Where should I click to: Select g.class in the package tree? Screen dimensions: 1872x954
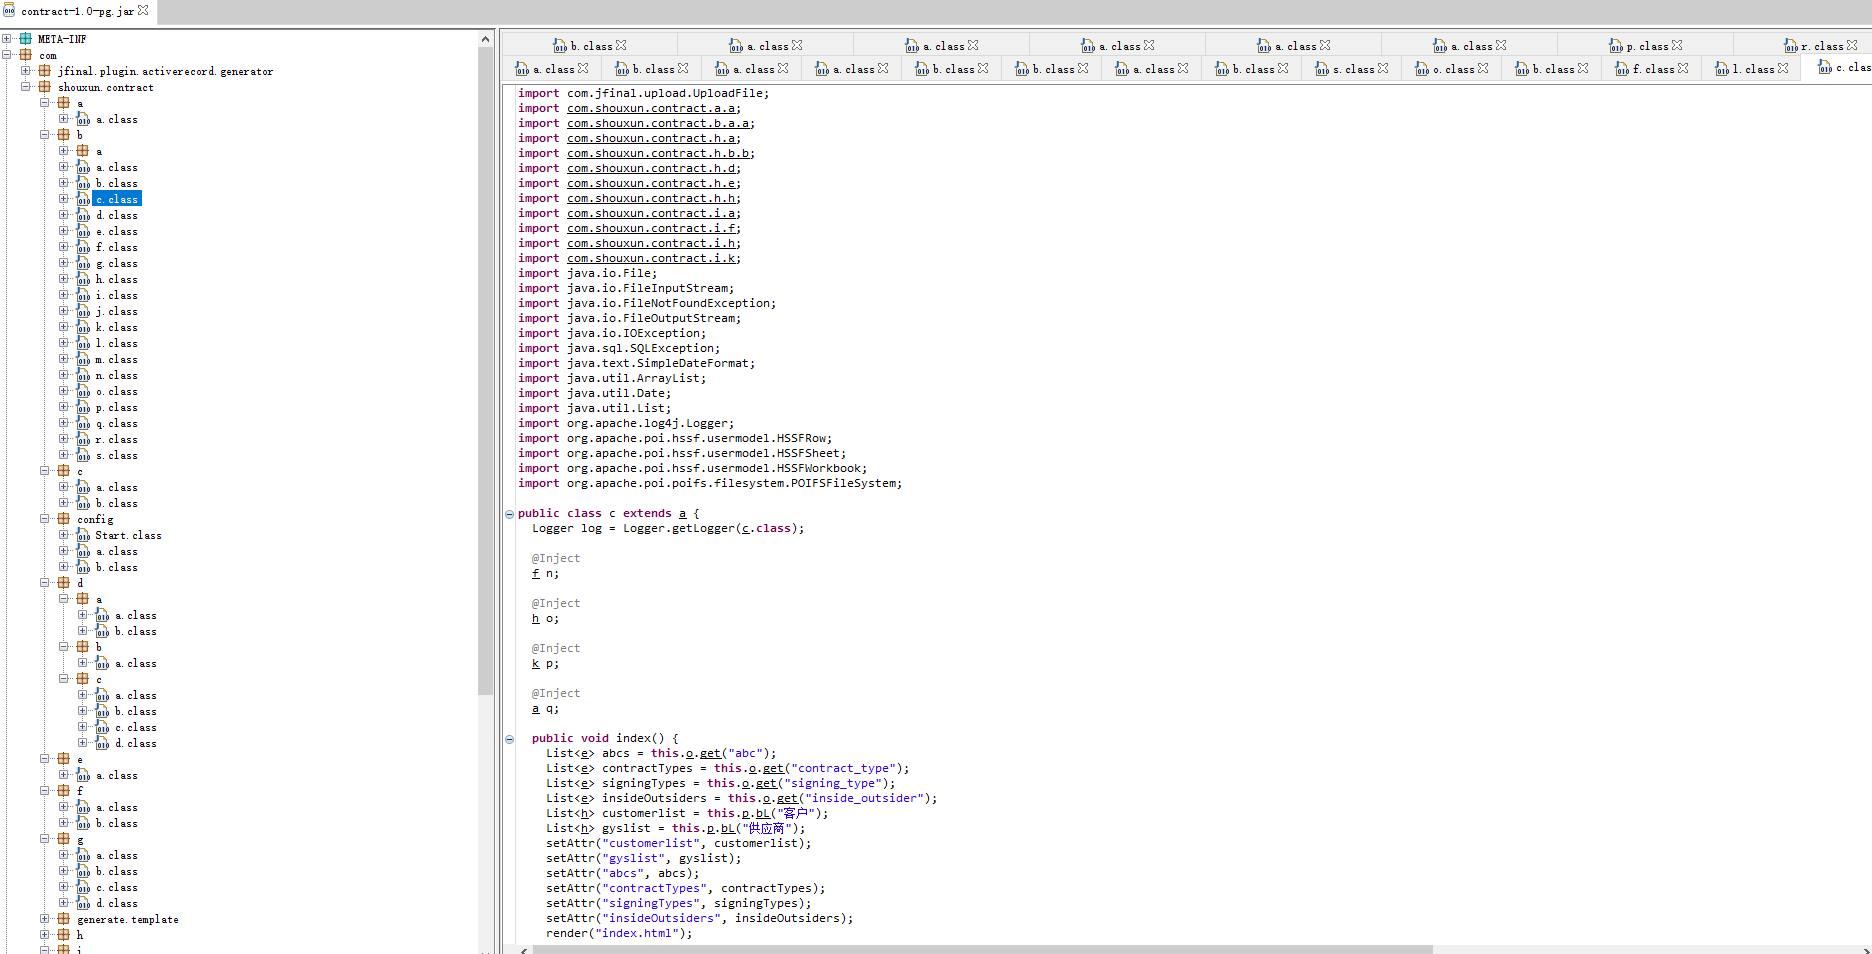[117, 263]
